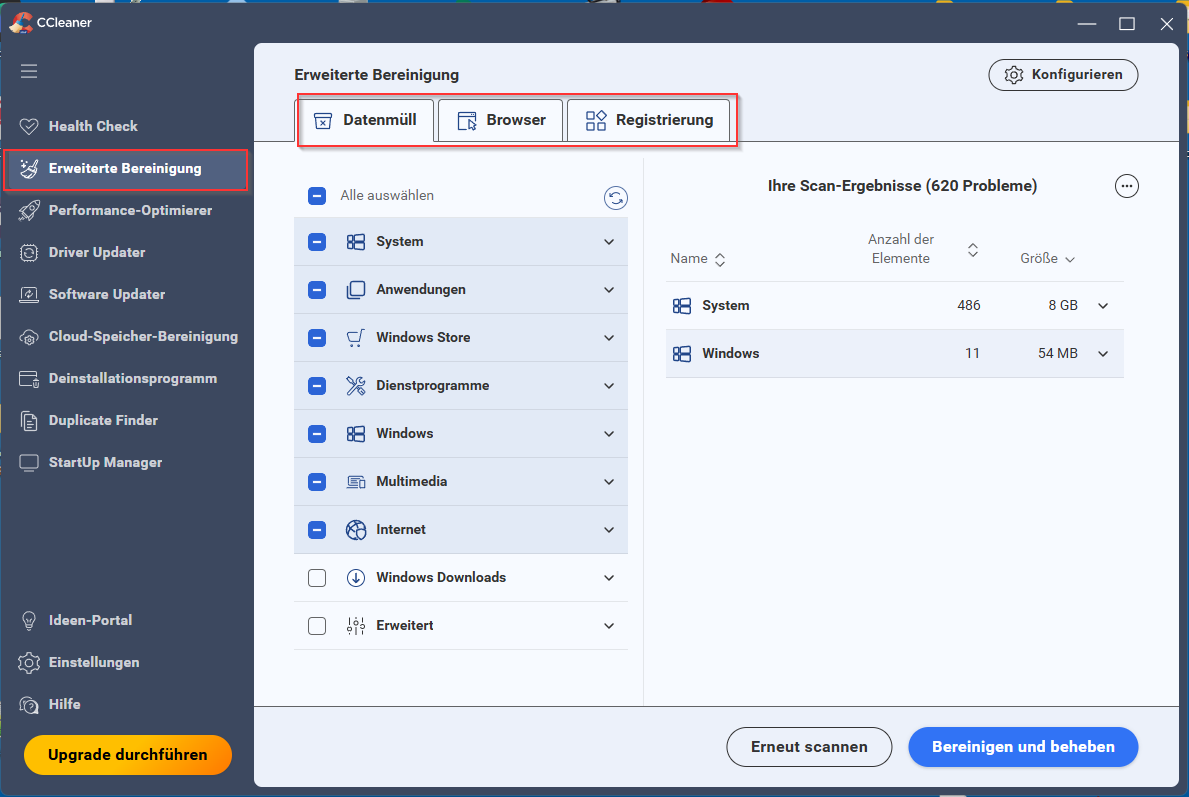1189x797 pixels.
Task: Click Bereinigen und beheben button
Action: 1023,747
